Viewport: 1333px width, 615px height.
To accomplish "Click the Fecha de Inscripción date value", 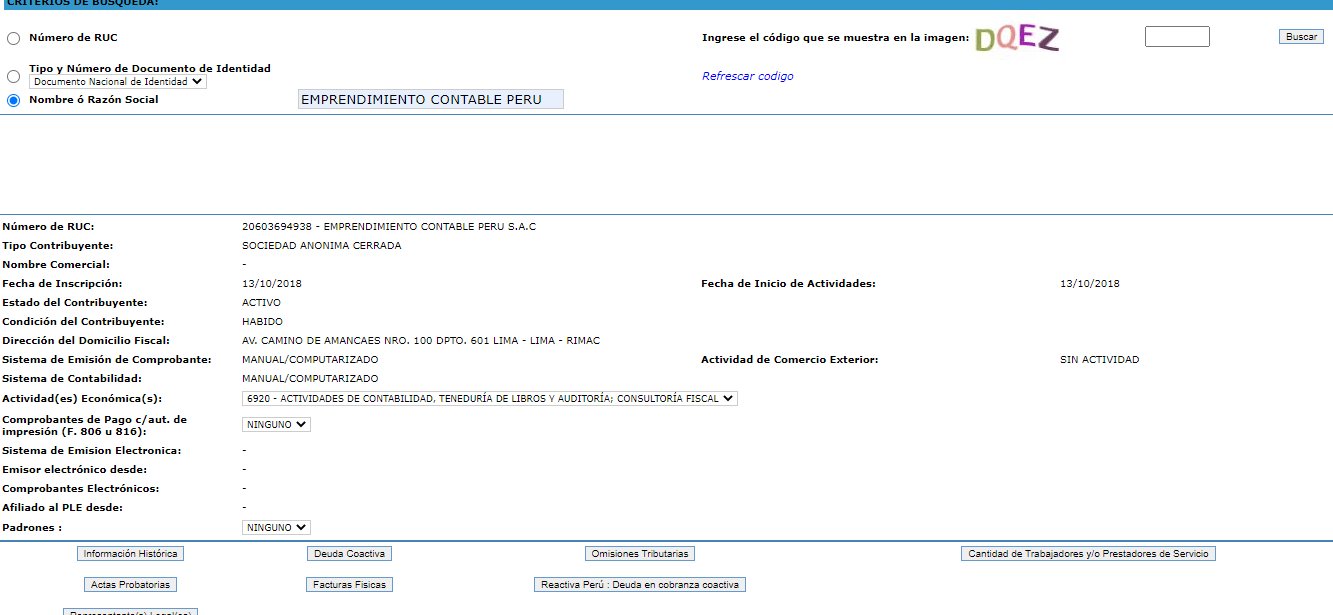I will coord(272,284).
